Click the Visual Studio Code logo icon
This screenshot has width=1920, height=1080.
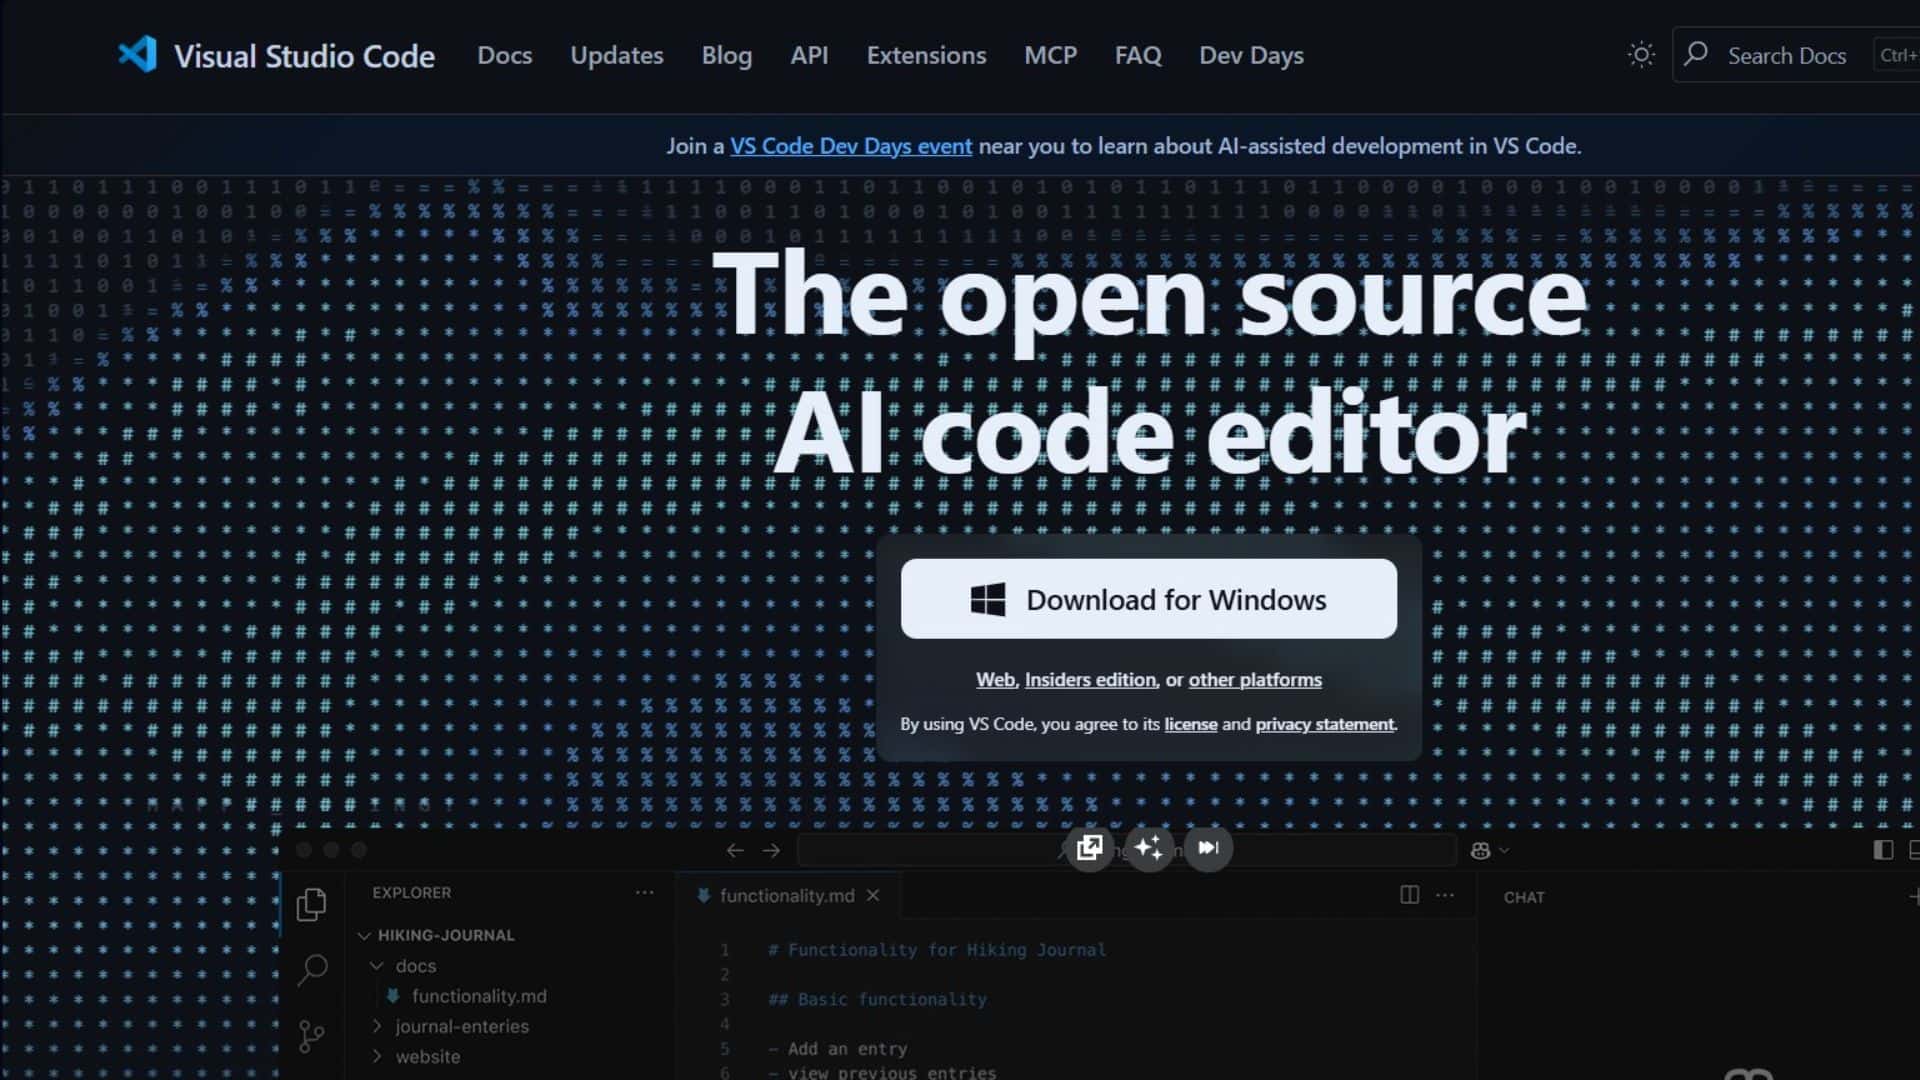137,54
